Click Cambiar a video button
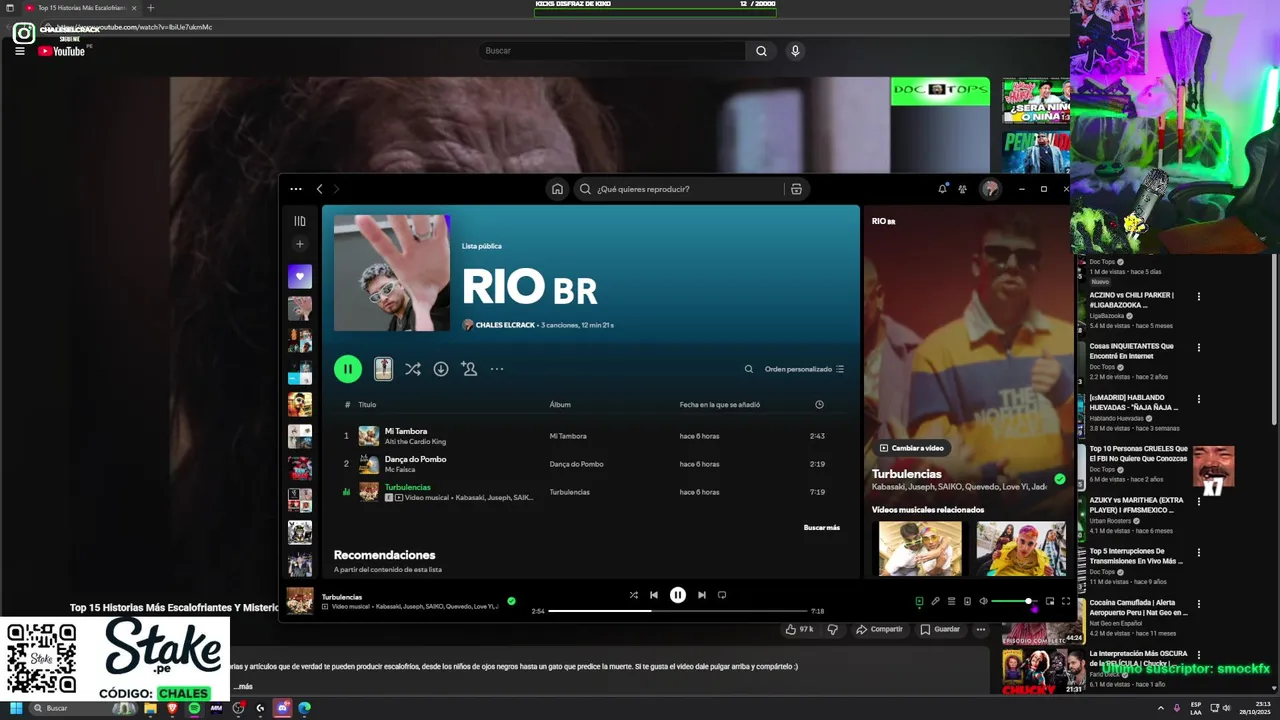The width and height of the screenshot is (1280, 720). click(912, 448)
